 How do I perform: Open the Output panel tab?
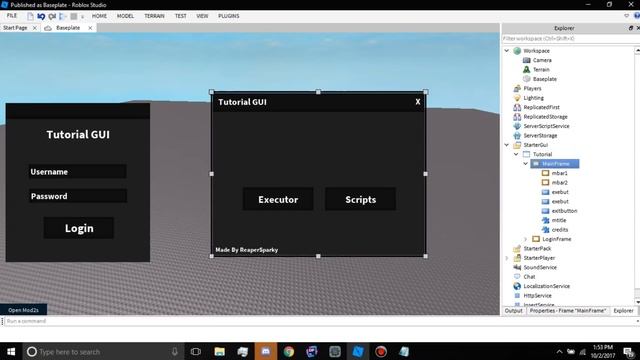tap(513, 311)
